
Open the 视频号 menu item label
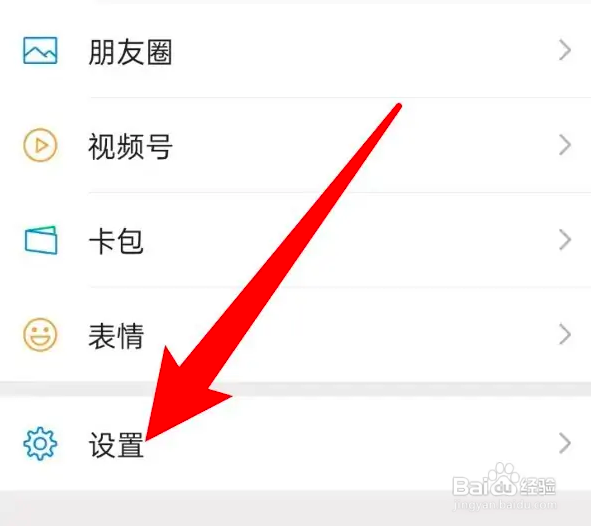[130, 147]
